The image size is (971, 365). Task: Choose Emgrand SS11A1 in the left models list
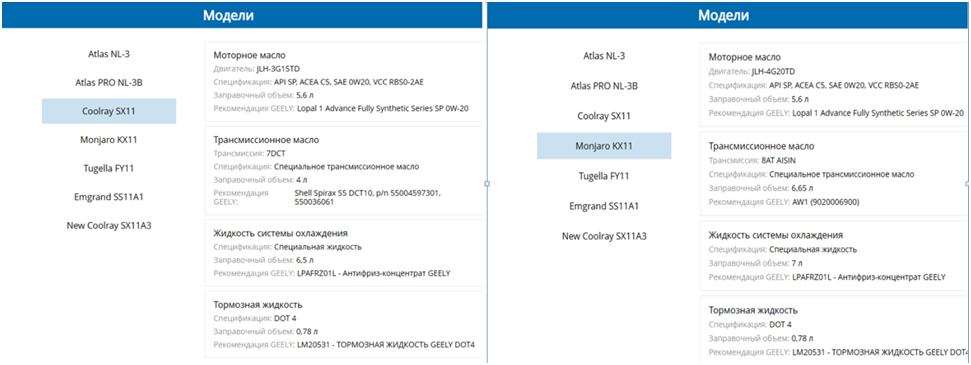[109, 196]
